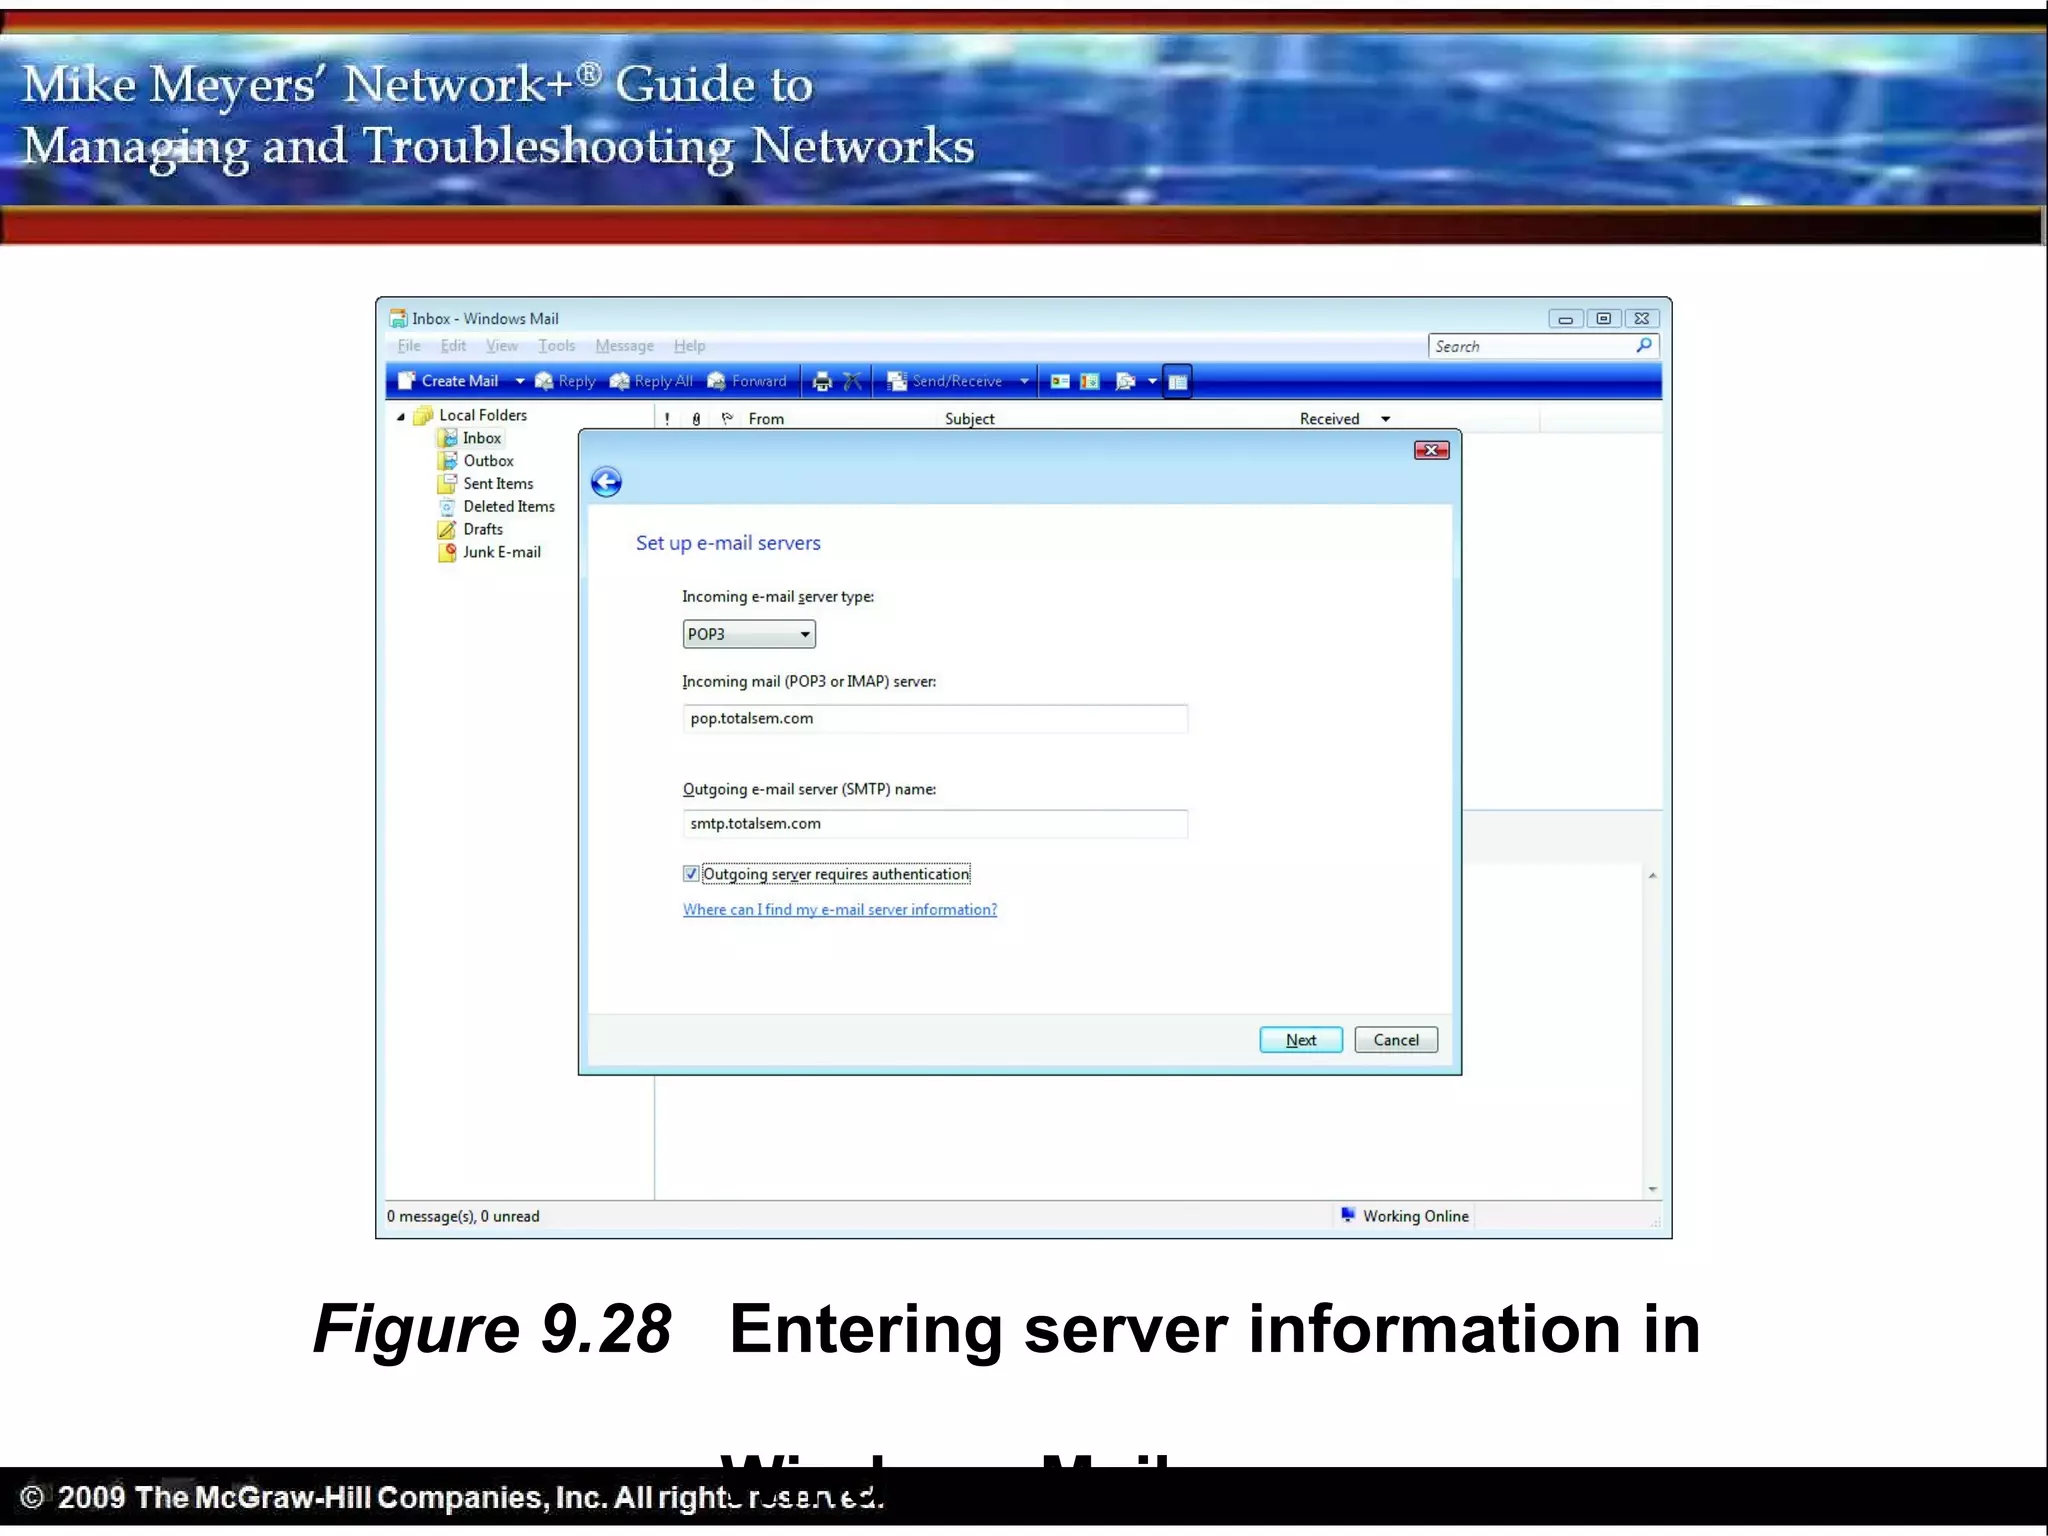Click the outgoing SMTP server field
Viewport: 2048px width, 1536px height.
click(935, 823)
